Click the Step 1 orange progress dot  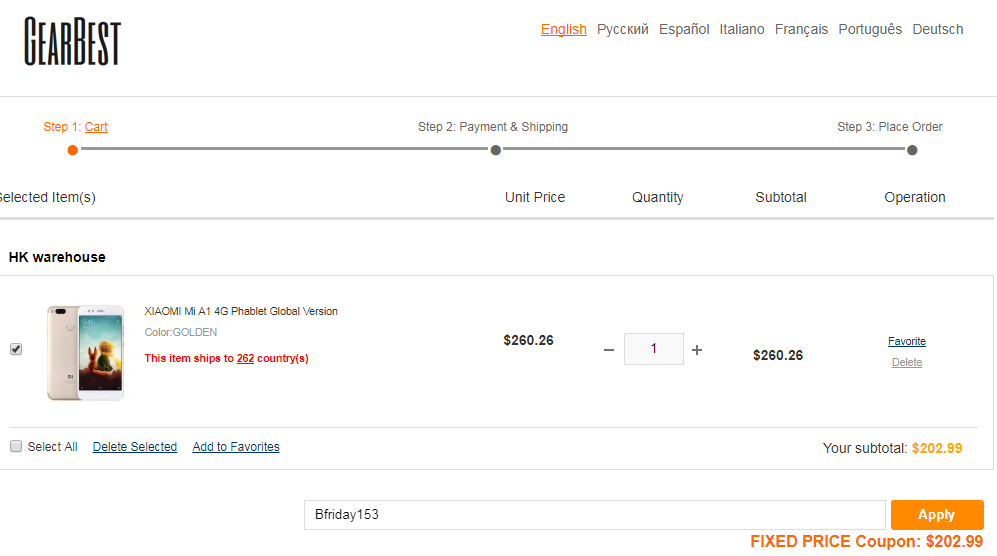pos(72,150)
